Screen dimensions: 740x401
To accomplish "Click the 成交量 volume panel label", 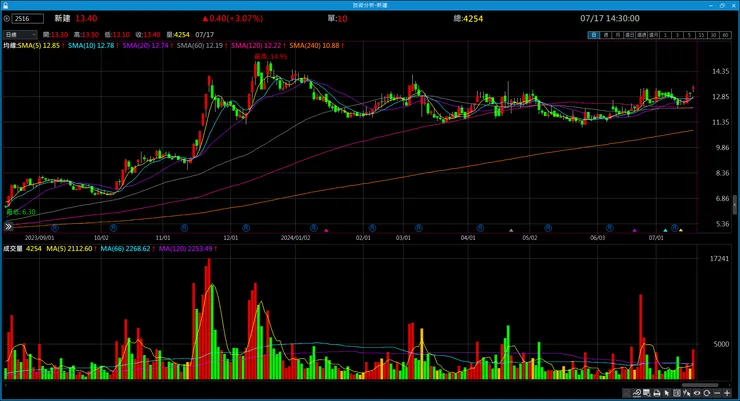I will (x=13, y=248).
